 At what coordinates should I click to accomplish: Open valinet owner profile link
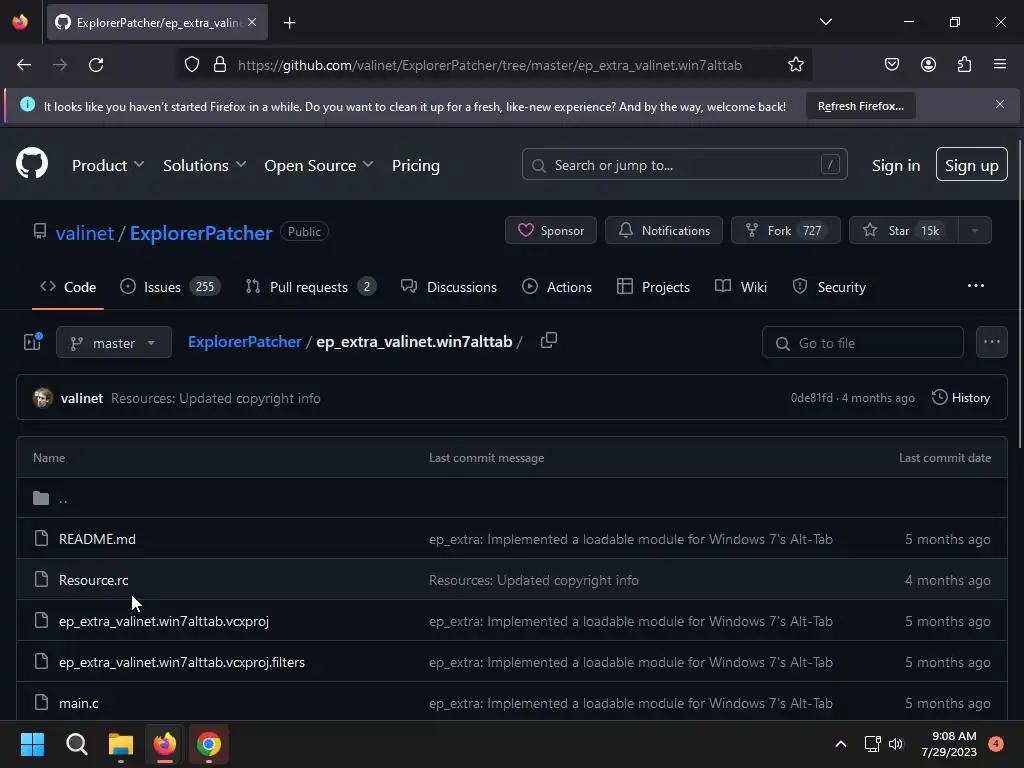84,233
